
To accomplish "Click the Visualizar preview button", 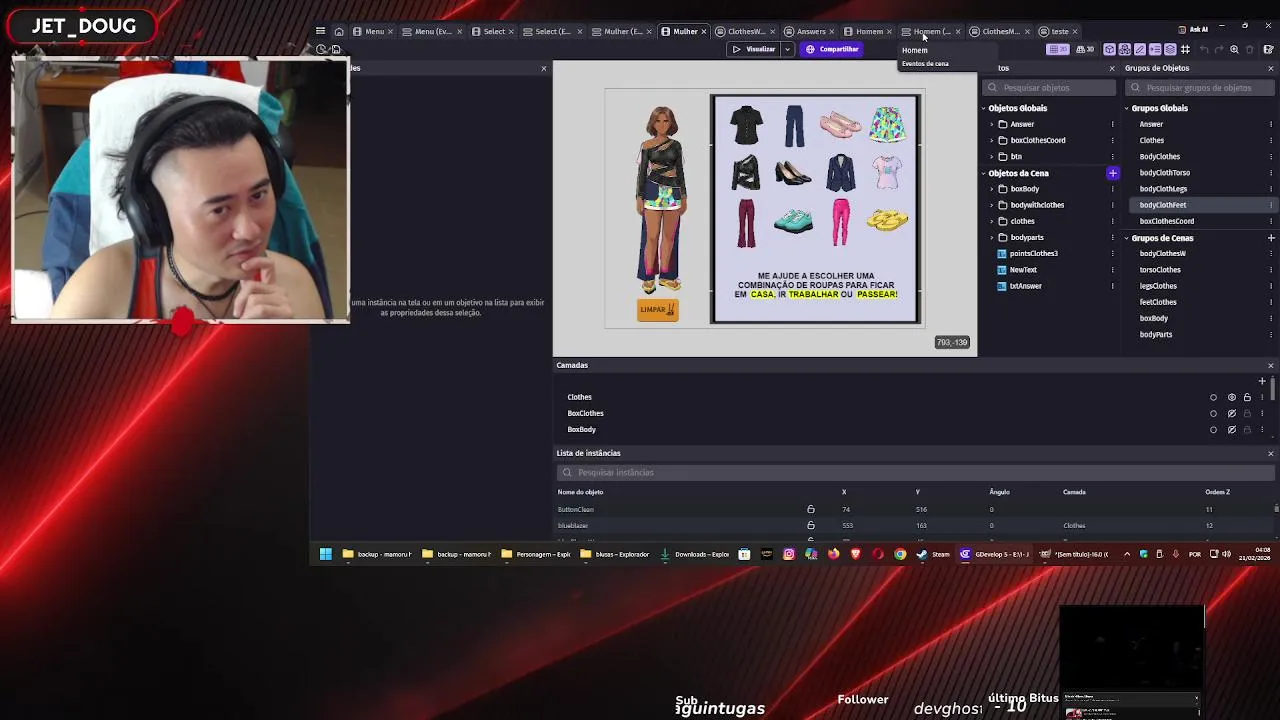I will point(754,49).
